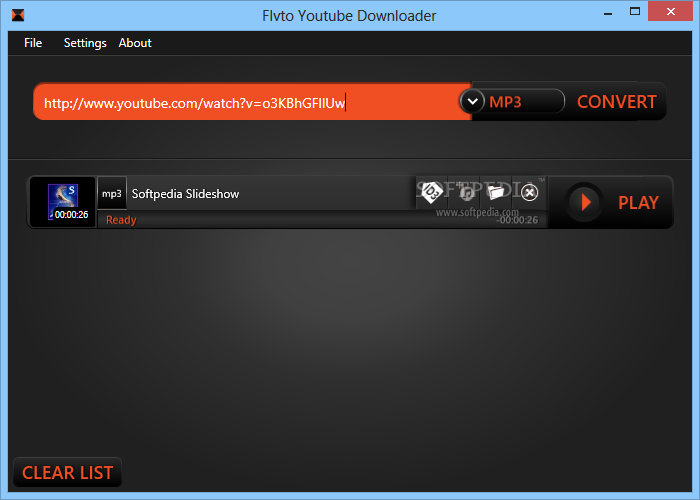Open the About menu
Viewport: 700px width, 500px height.
135,43
